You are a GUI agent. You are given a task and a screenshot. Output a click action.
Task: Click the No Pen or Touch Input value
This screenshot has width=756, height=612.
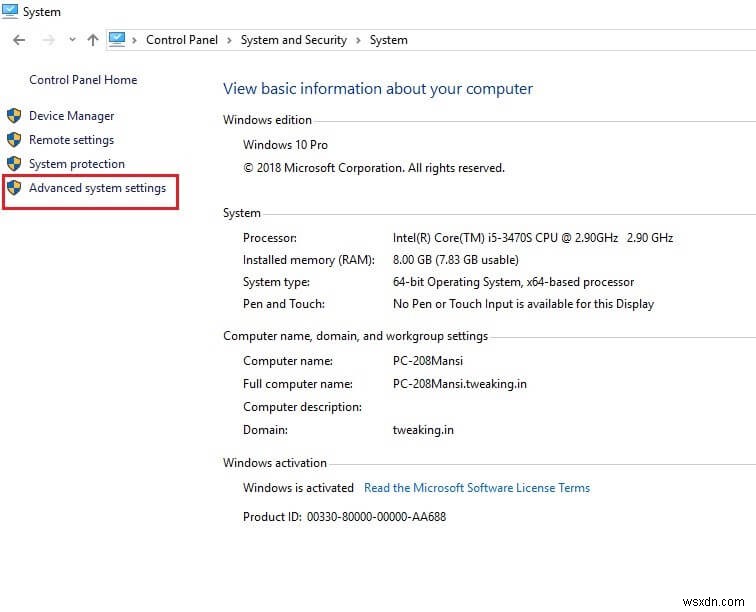click(x=523, y=304)
